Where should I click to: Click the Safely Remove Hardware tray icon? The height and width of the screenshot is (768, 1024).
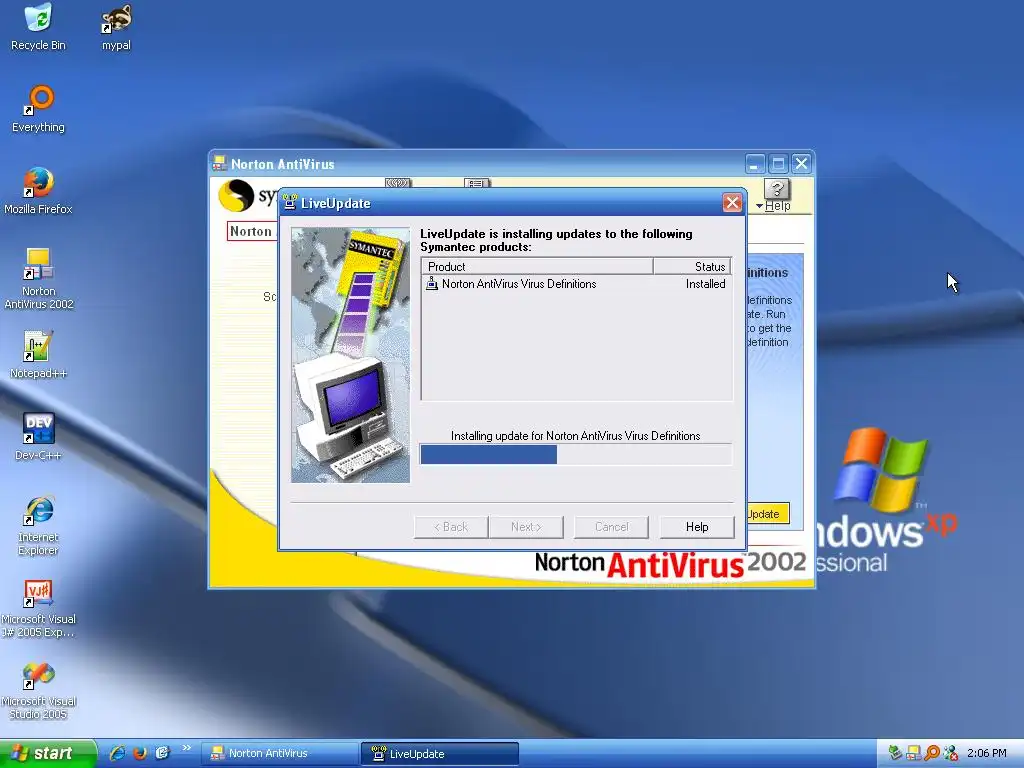895,753
